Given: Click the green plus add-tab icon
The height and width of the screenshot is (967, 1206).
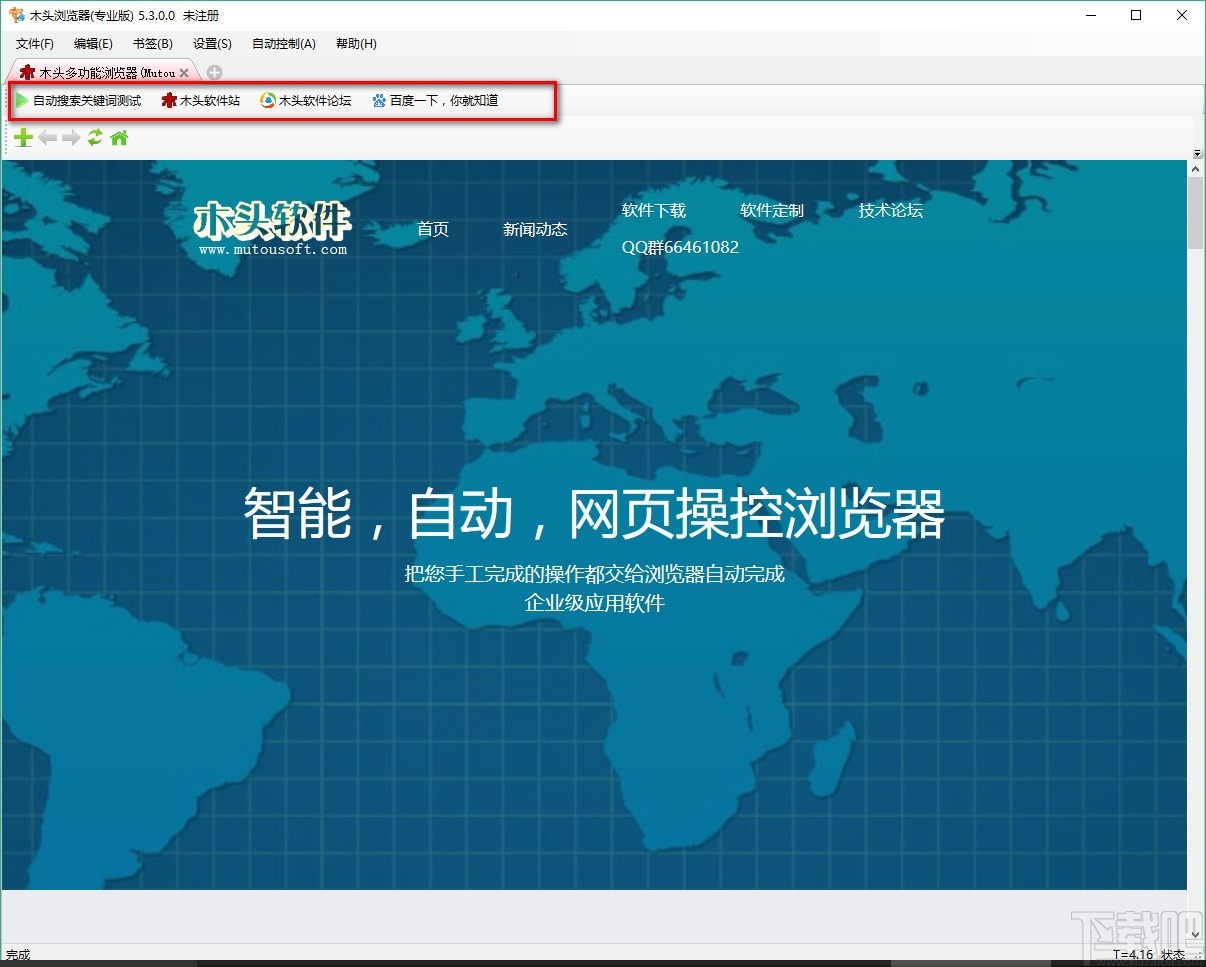Looking at the screenshot, I should (x=23, y=138).
